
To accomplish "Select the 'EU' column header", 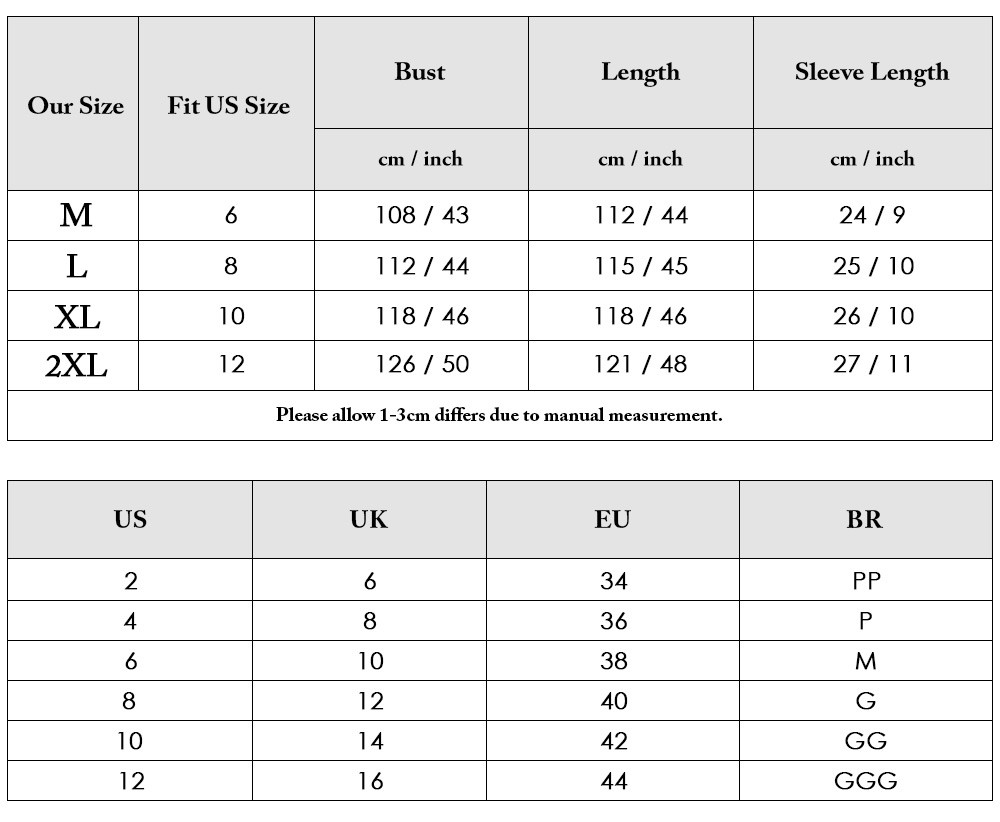I will (612, 519).
